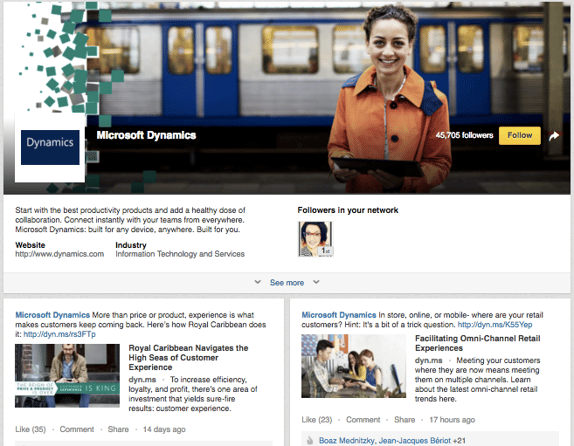Click the 45,705 followers count

[x=464, y=135]
